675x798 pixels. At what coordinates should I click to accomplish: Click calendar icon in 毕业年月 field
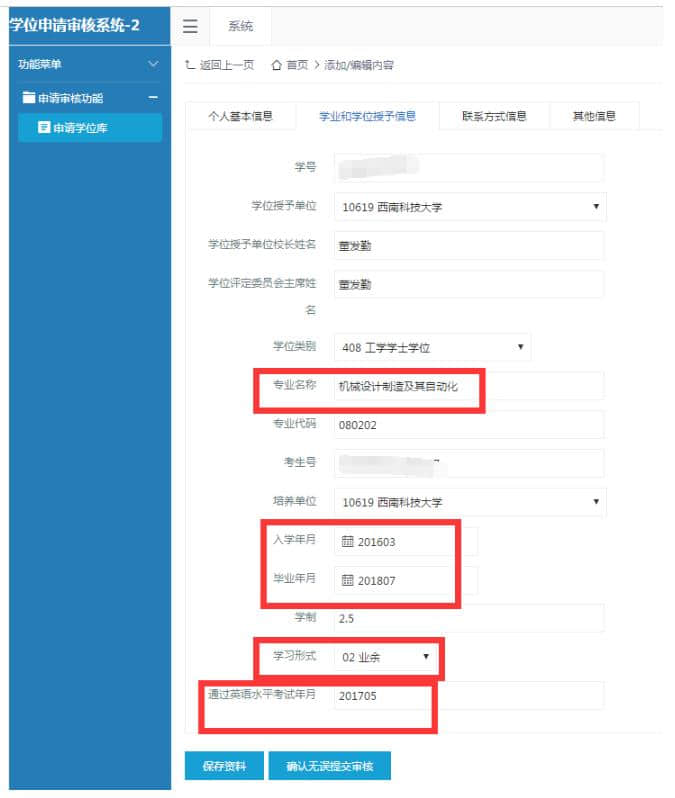point(347,580)
